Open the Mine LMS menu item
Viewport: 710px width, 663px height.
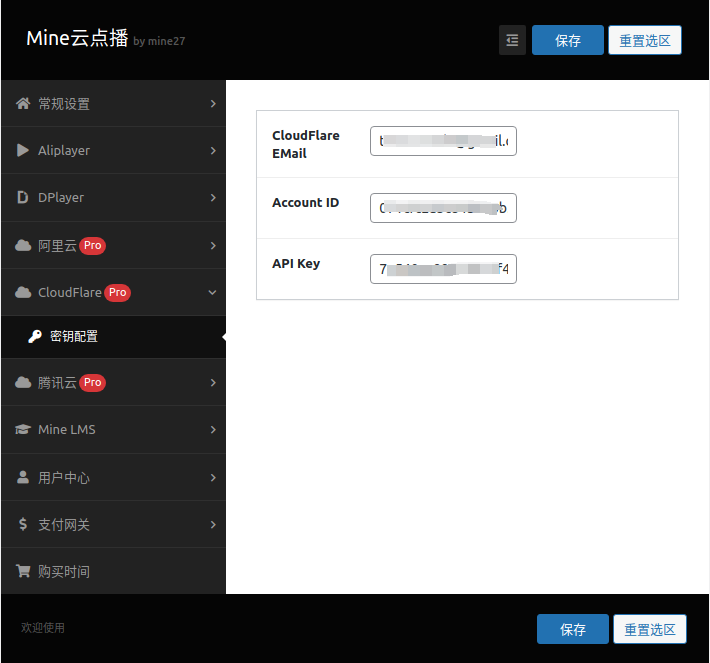[x=114, y=429]
